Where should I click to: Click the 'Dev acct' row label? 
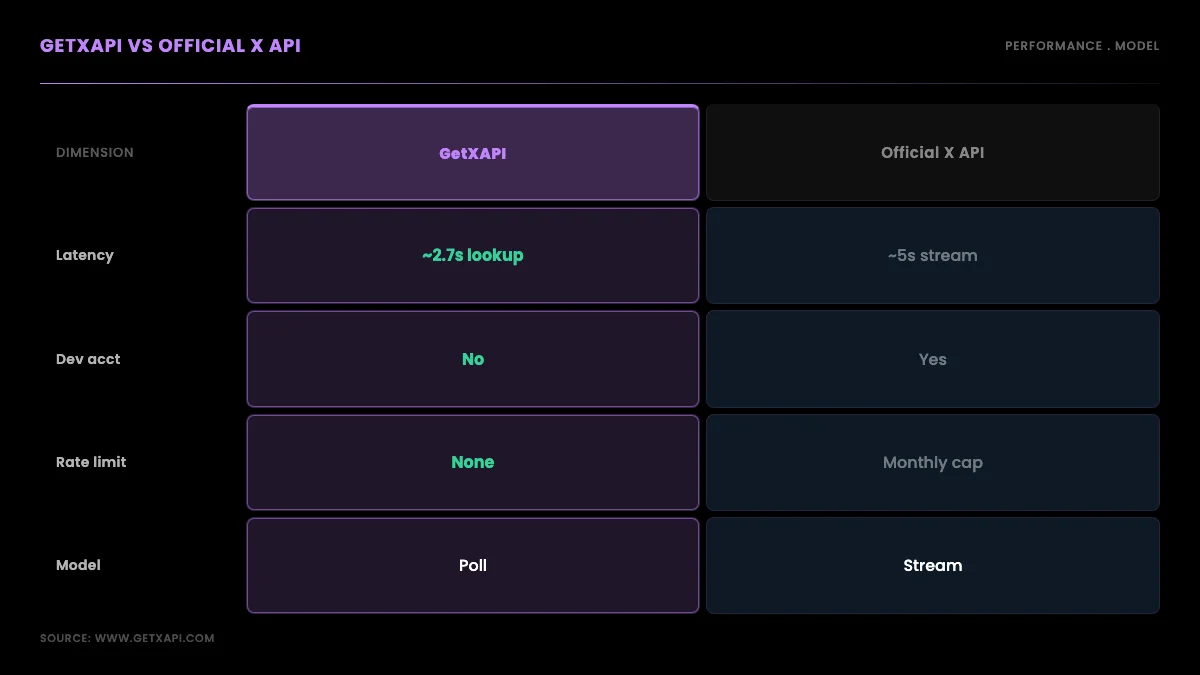[88, 359]
